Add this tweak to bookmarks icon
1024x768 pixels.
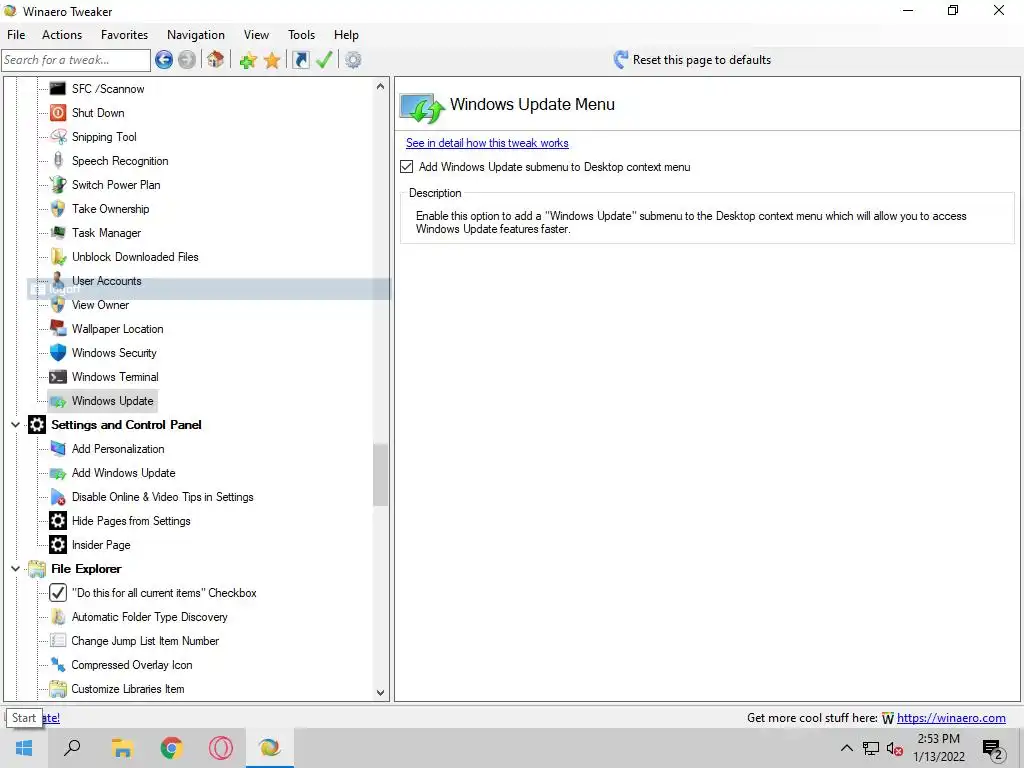pyautogui.click(x=248, y=60)
